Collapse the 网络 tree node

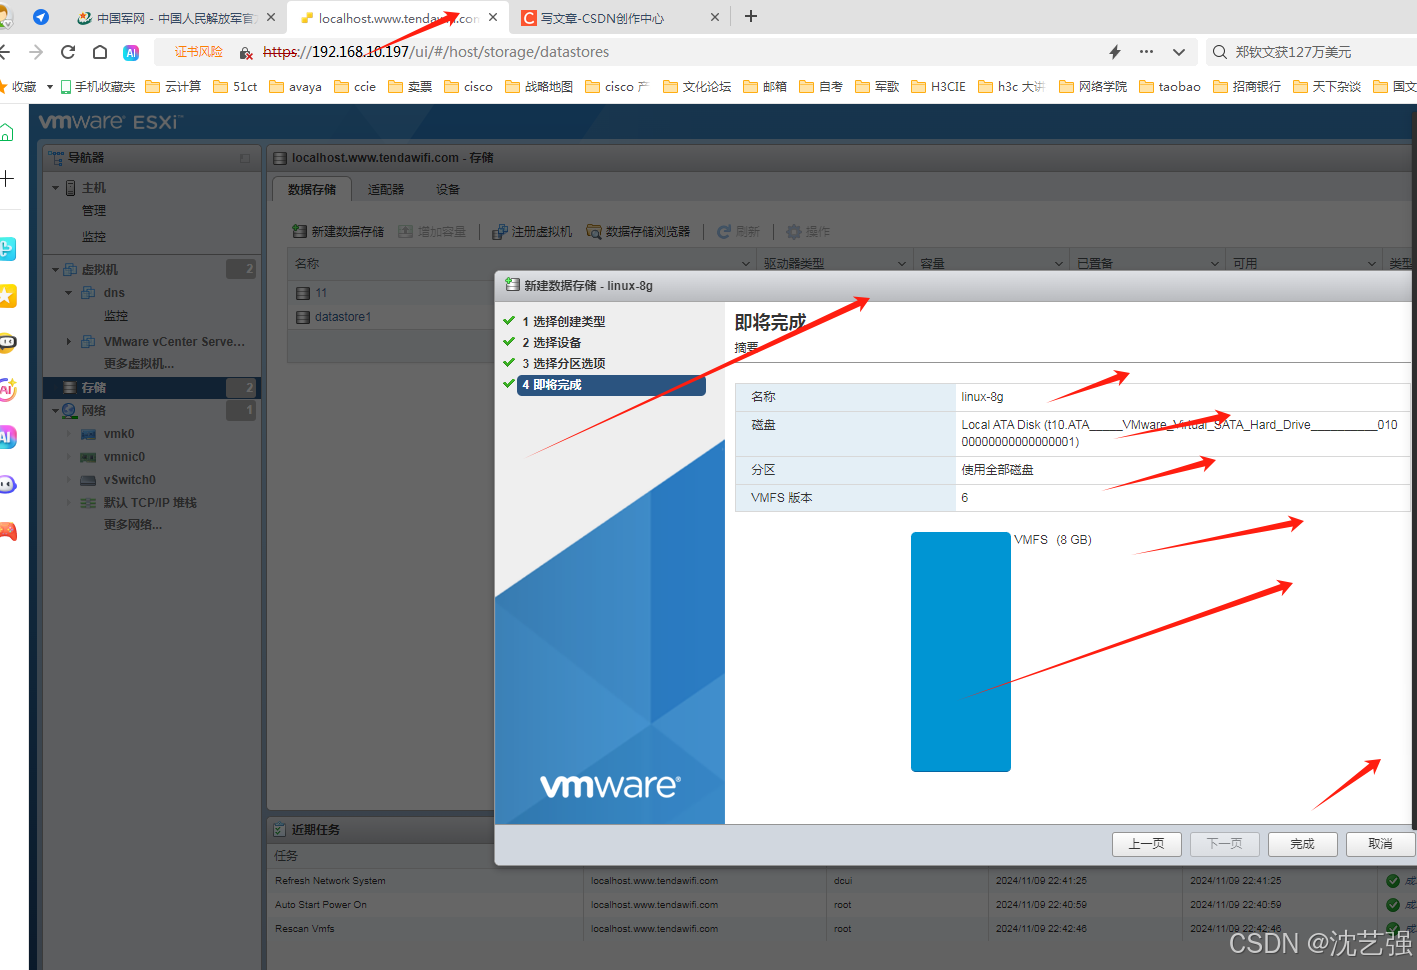click(x=56, y=411)
